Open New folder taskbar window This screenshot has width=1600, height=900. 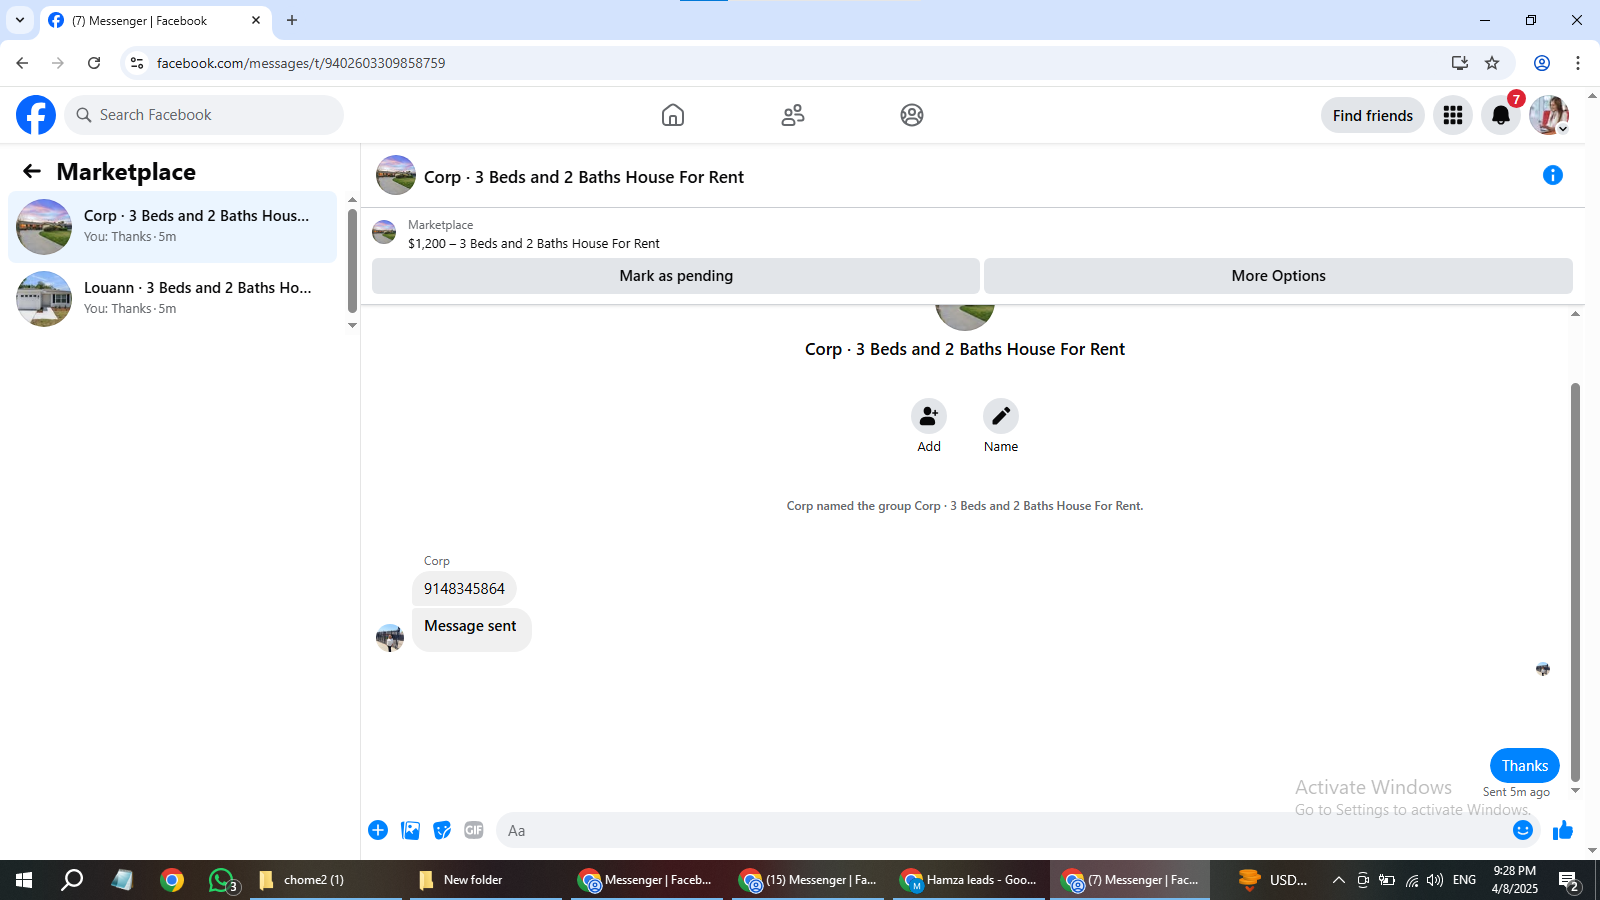(486, 880)
